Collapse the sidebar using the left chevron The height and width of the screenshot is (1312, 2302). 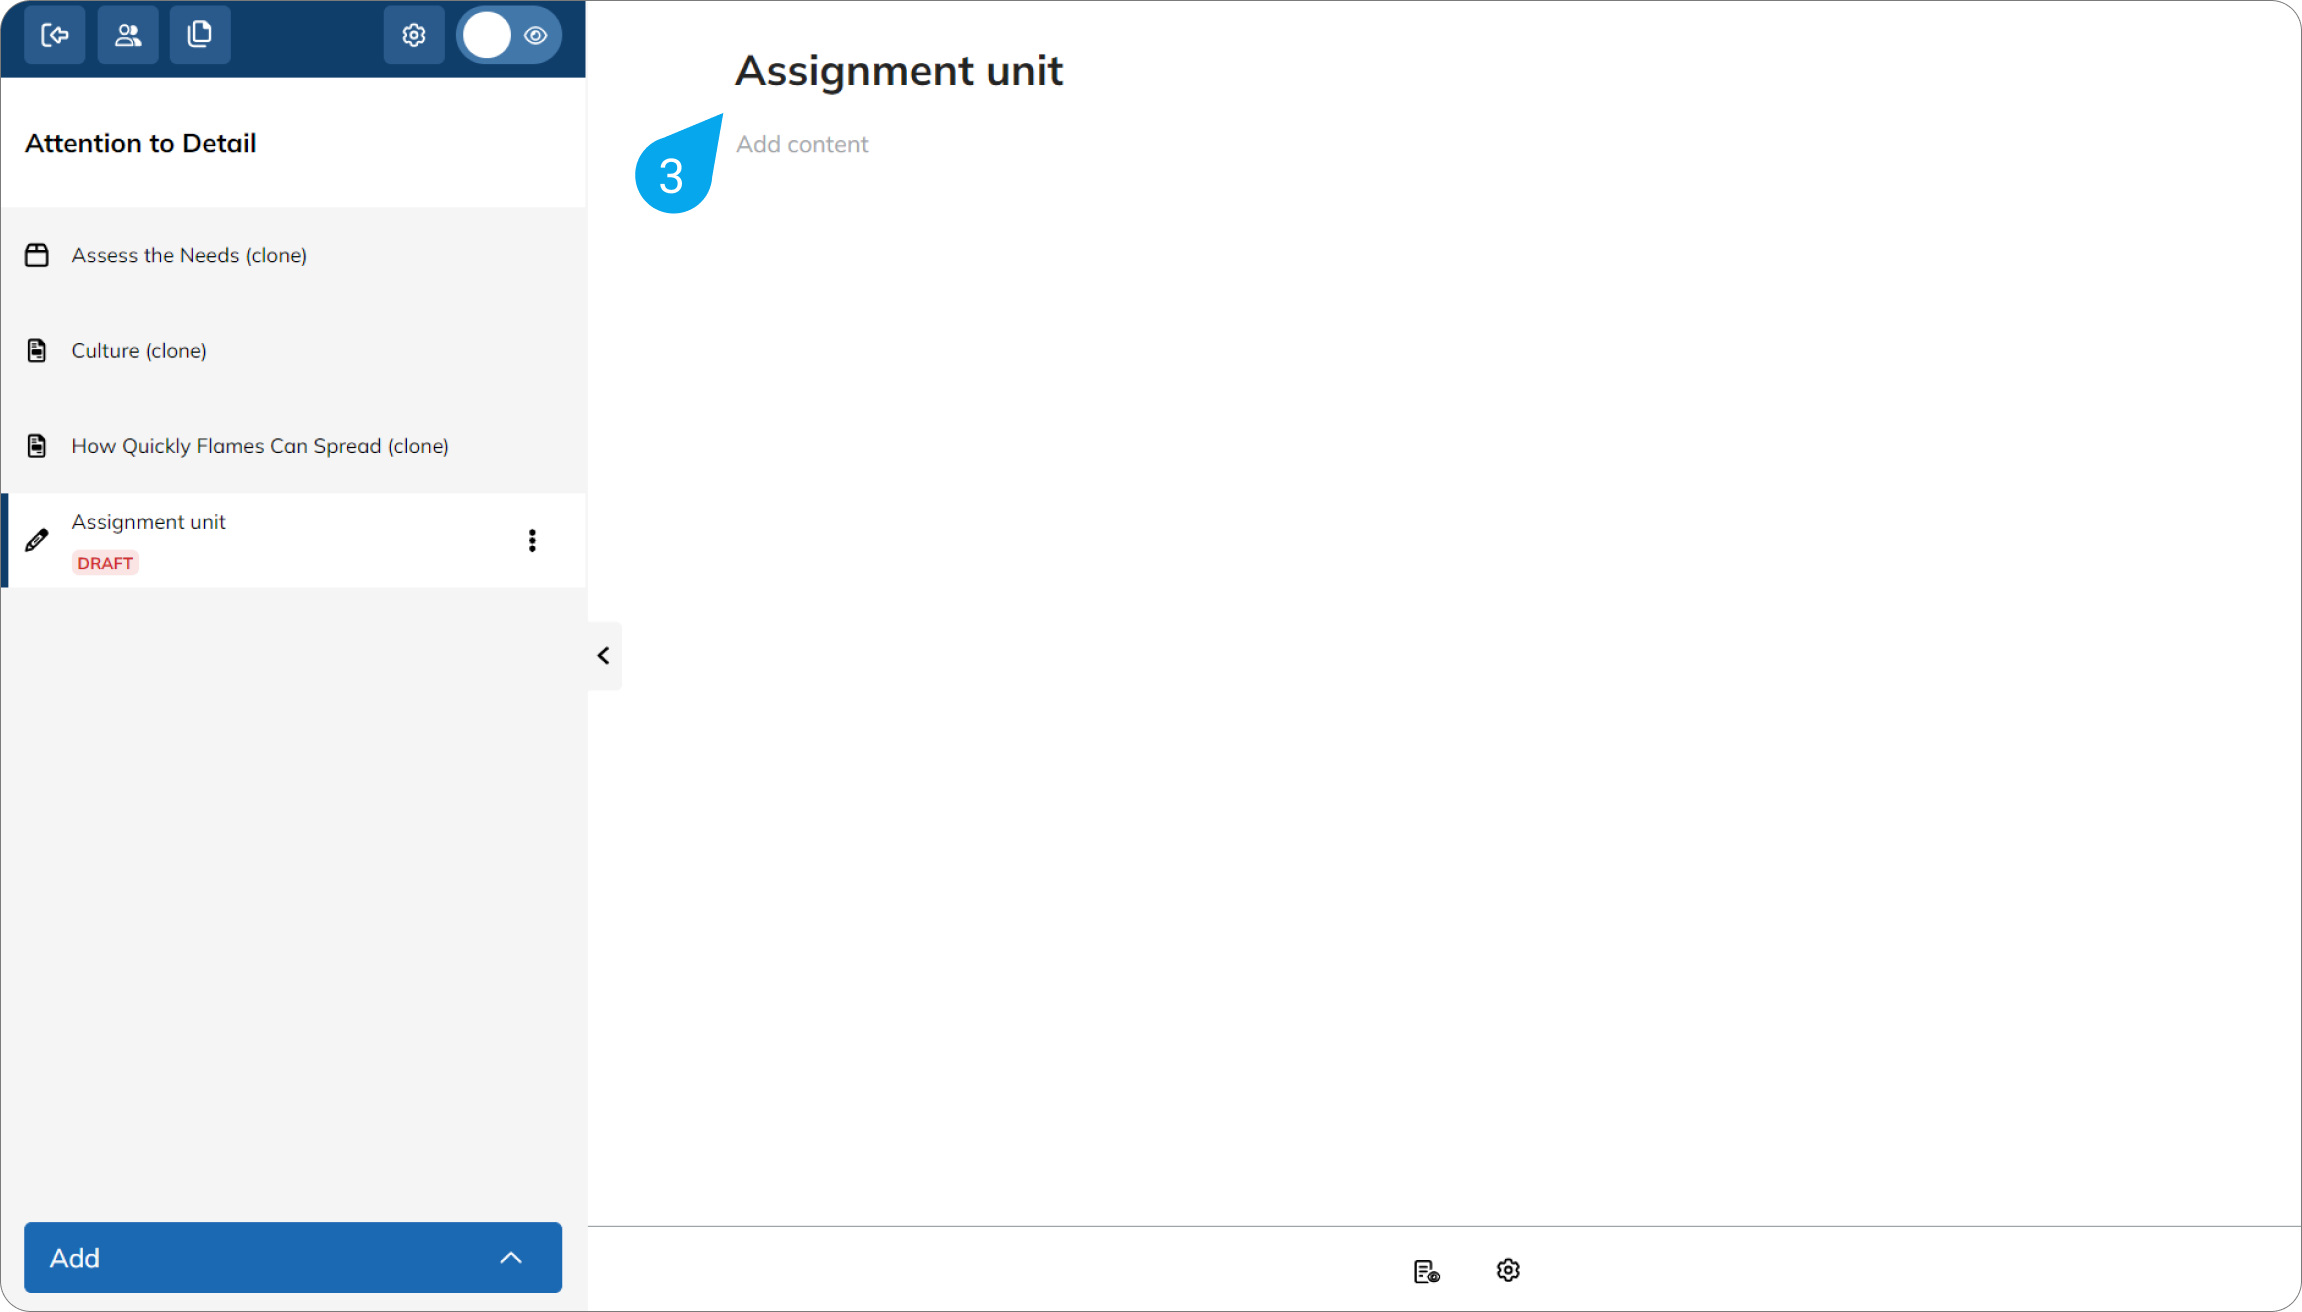[x=604, y=655]
